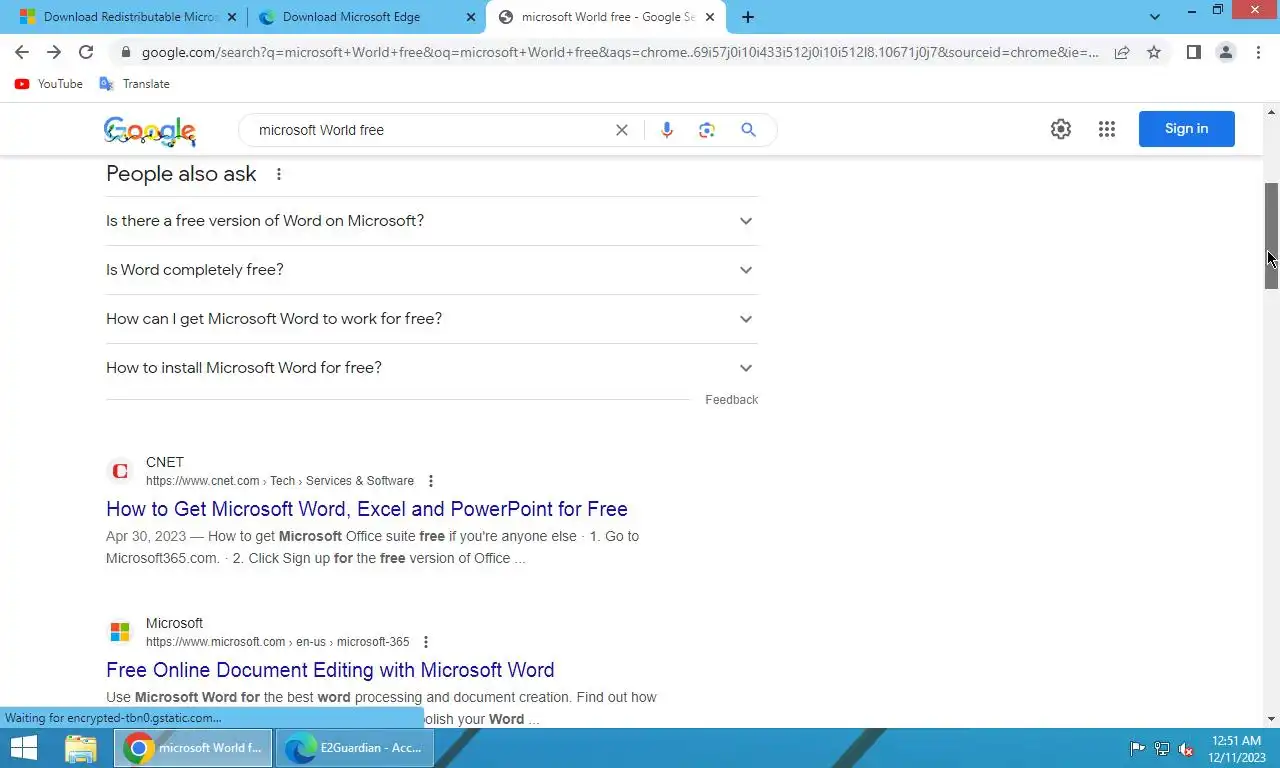Viewport: 1280px width, 768px height.
Task: Open a new browser tab
Action: (x=748, y=17)
